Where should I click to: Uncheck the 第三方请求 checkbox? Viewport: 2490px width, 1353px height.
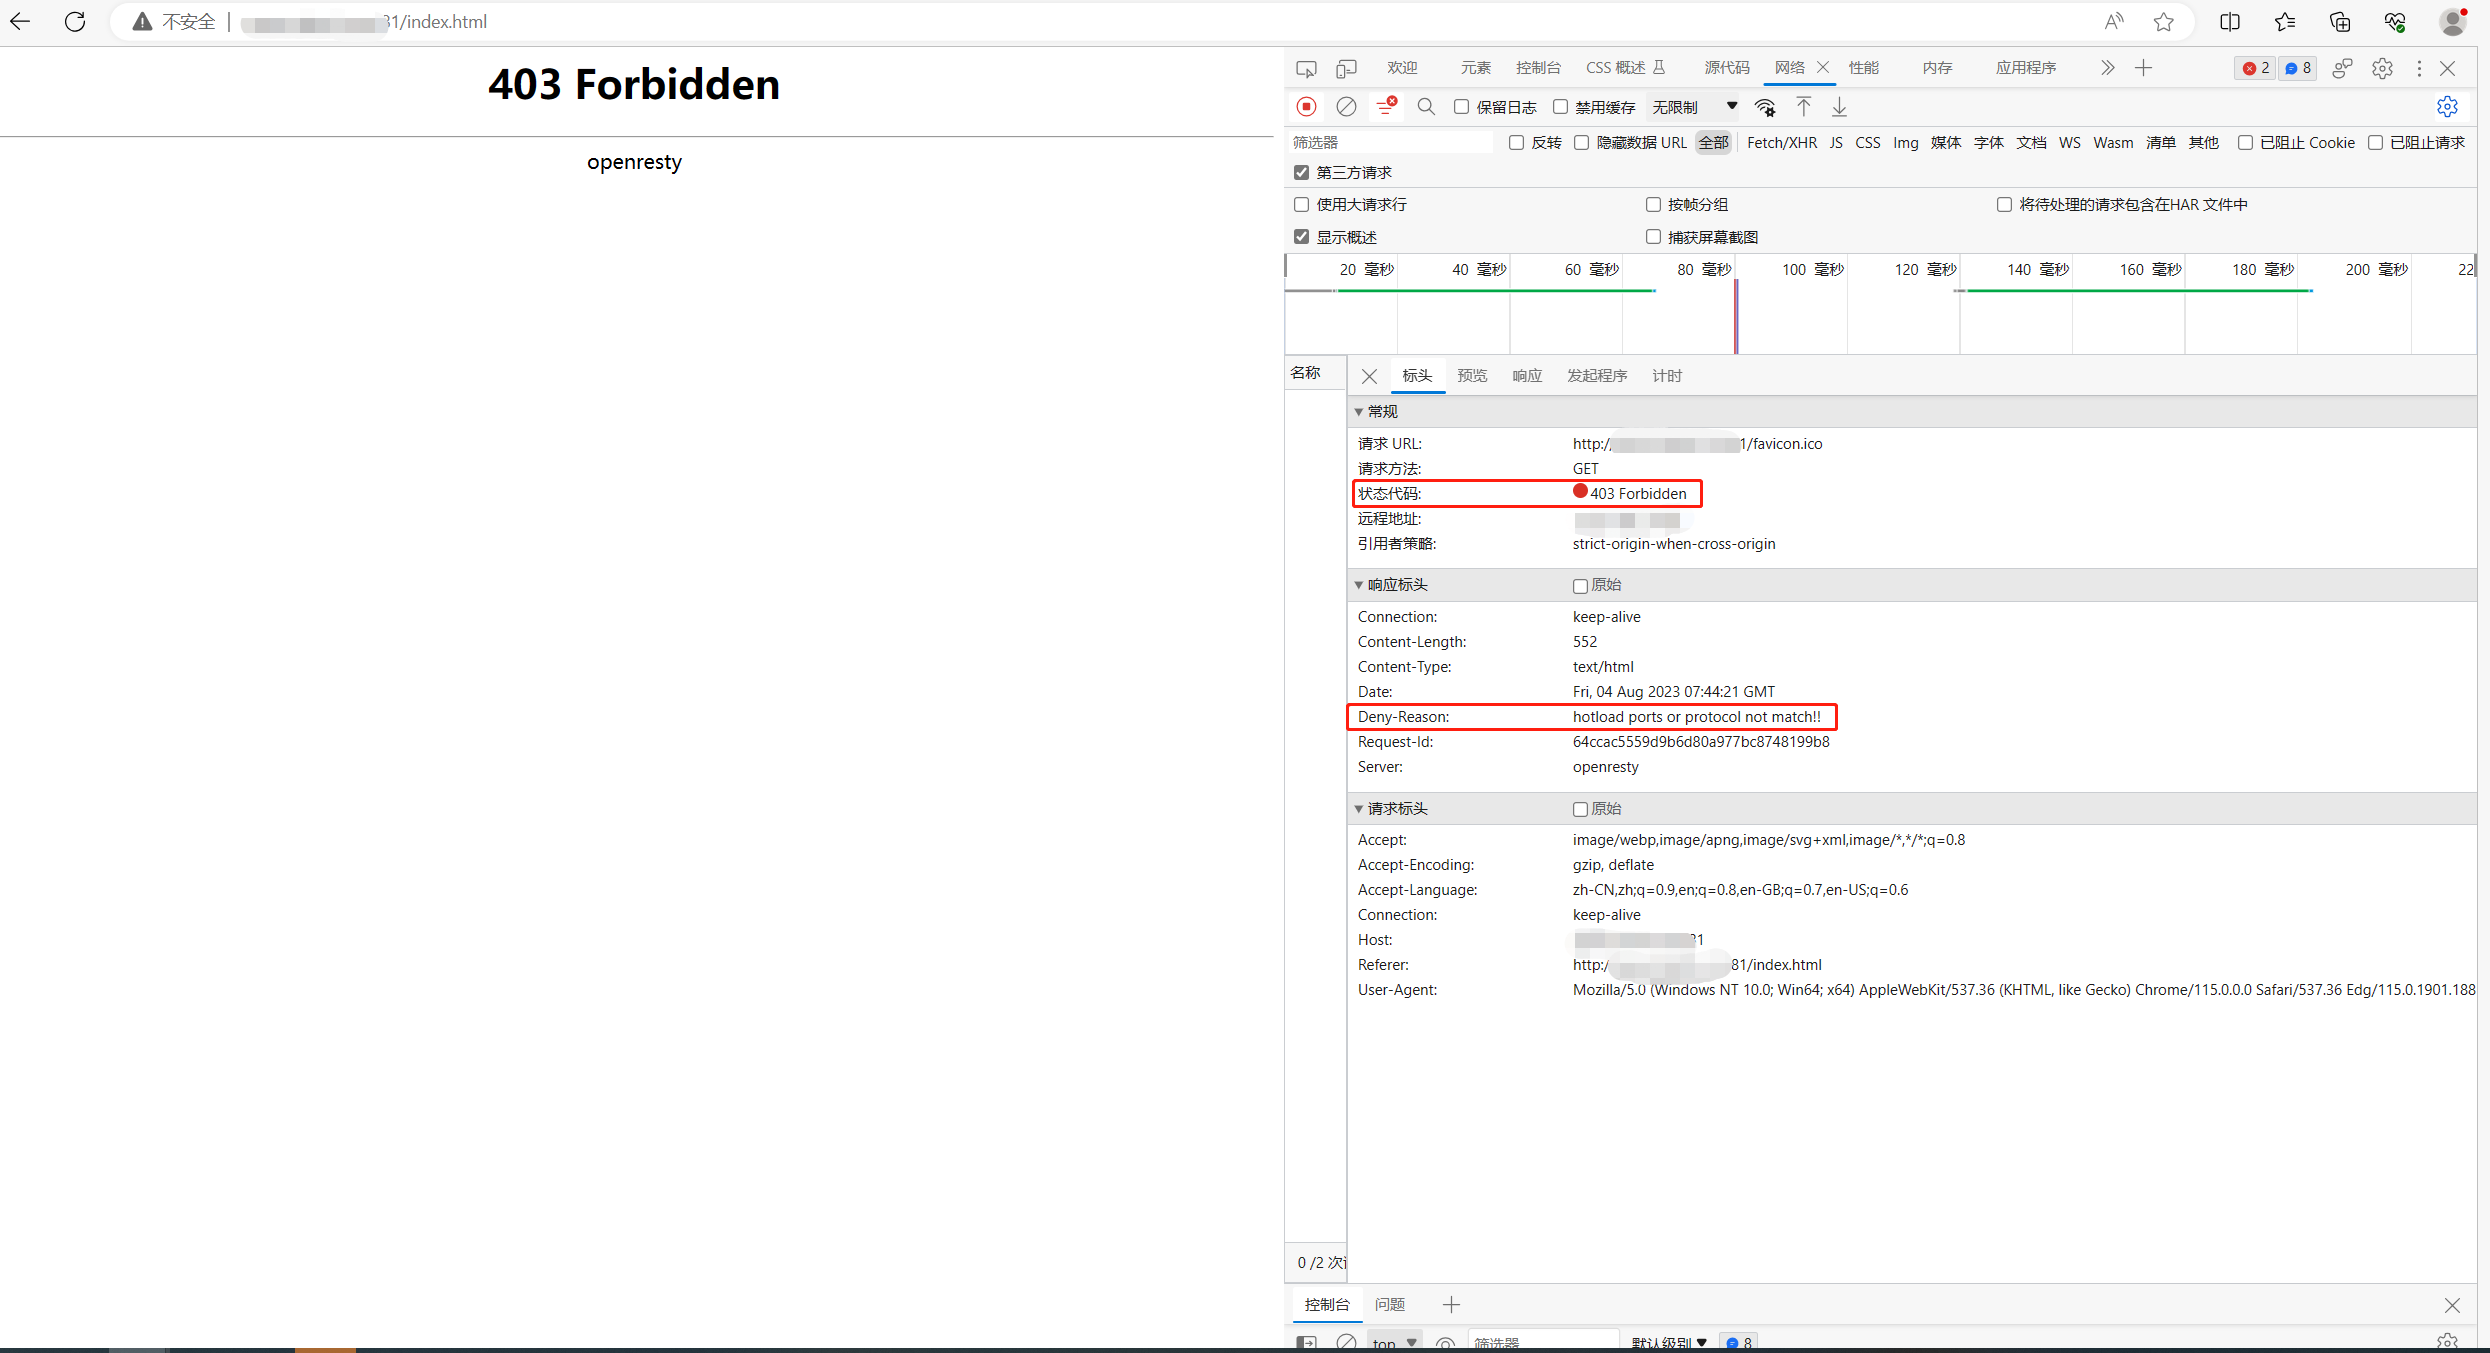(1301, 172)
